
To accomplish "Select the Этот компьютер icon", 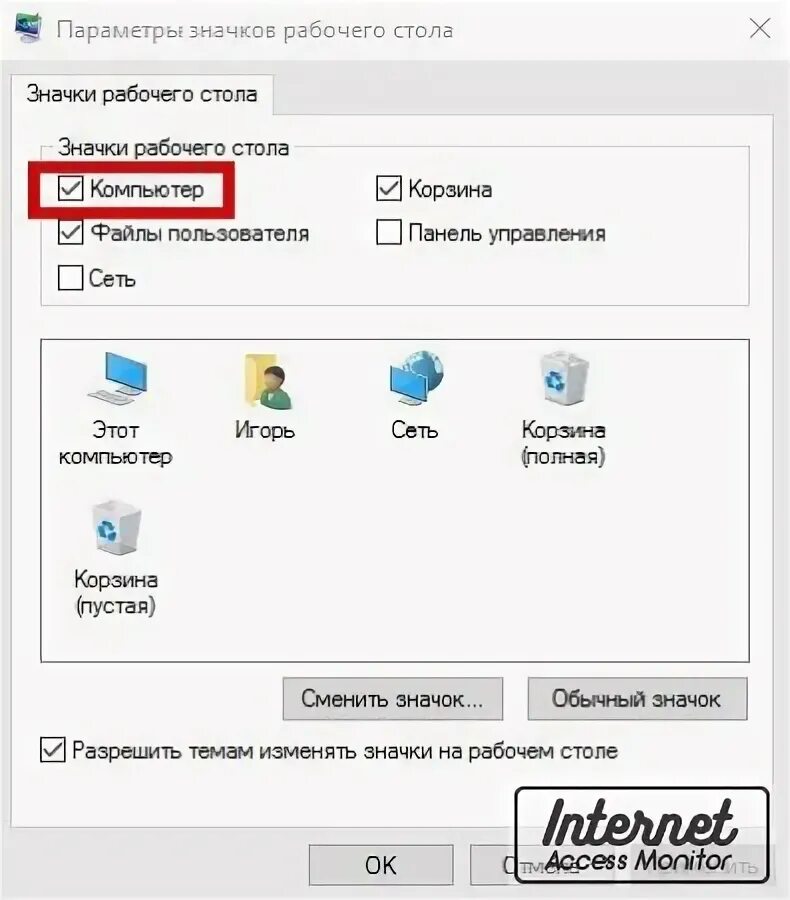I will (x=116, y=409).
